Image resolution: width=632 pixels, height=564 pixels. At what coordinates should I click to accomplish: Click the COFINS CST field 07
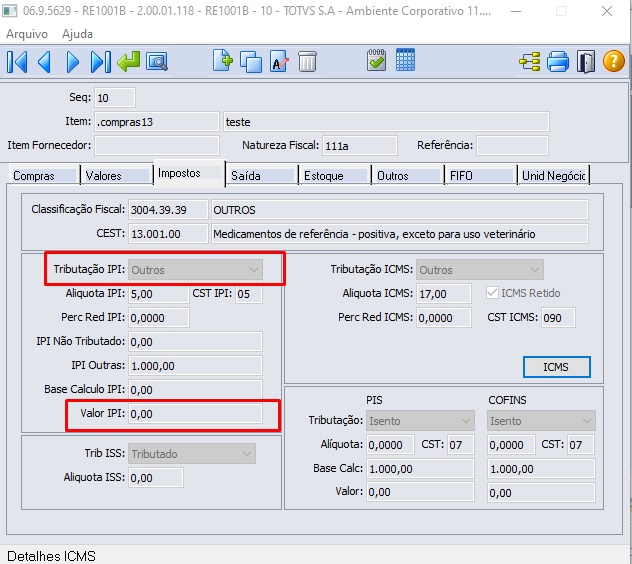tap(581, 445)
